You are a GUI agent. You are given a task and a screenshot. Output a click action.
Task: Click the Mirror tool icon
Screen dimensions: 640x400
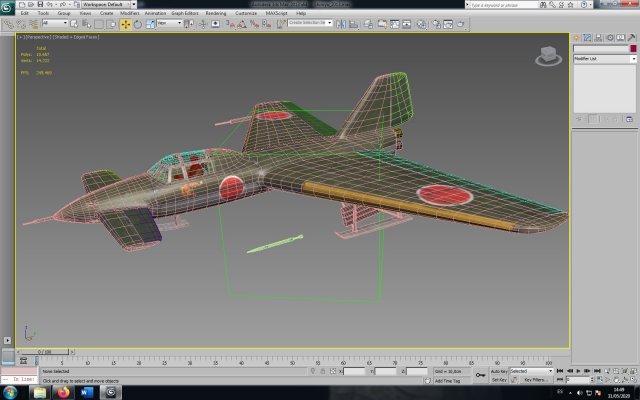pos(341,24)
